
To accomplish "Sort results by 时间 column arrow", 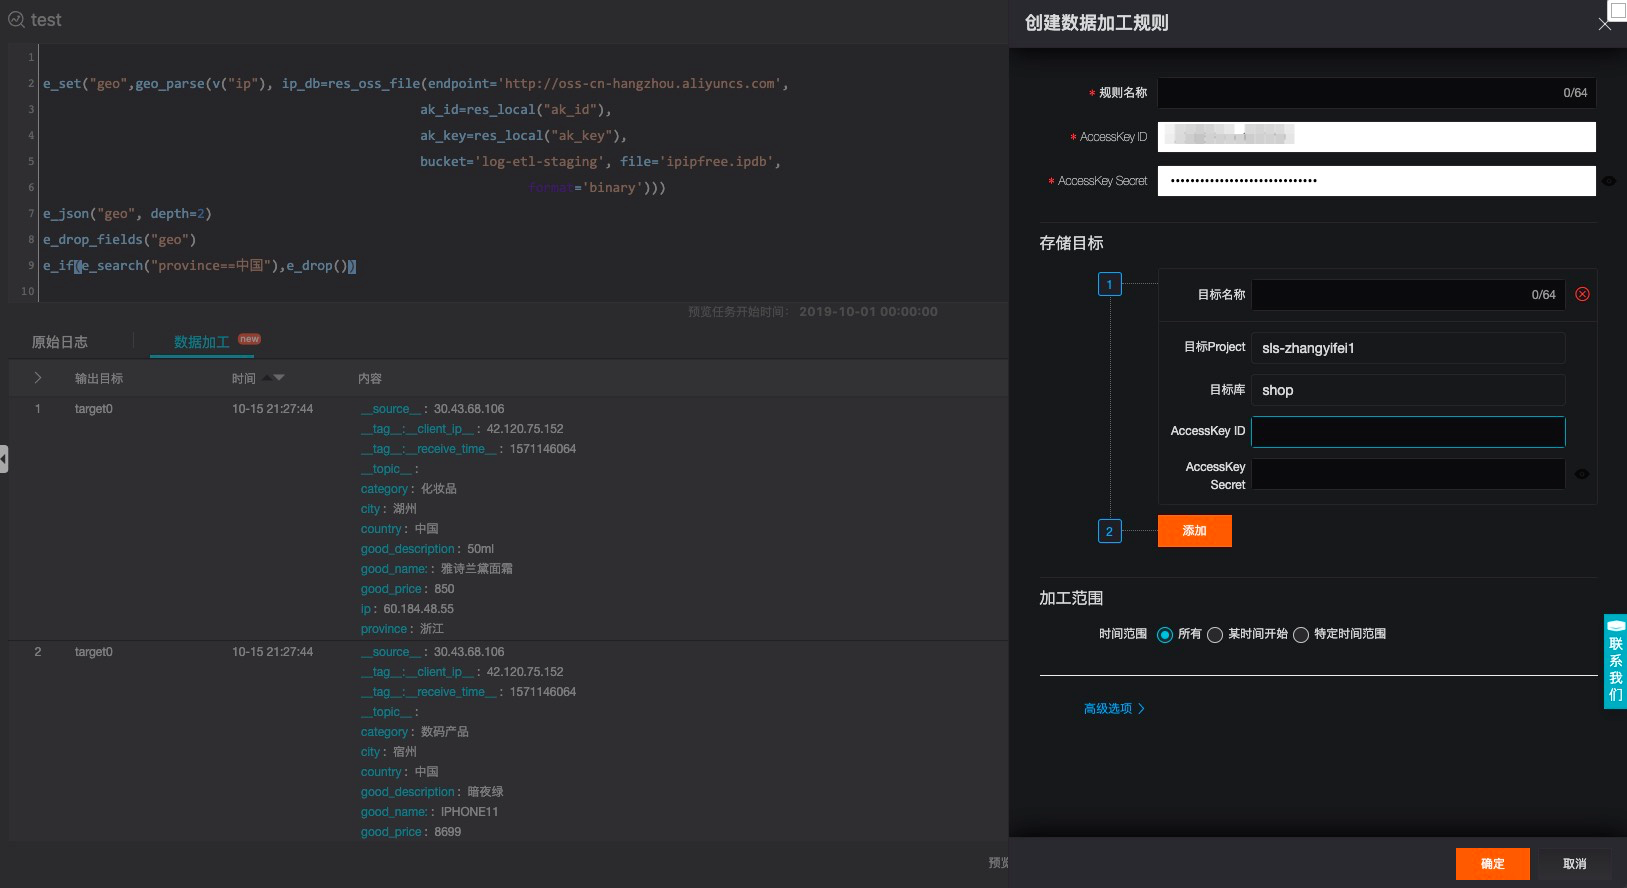I will (x=273, y=378).
